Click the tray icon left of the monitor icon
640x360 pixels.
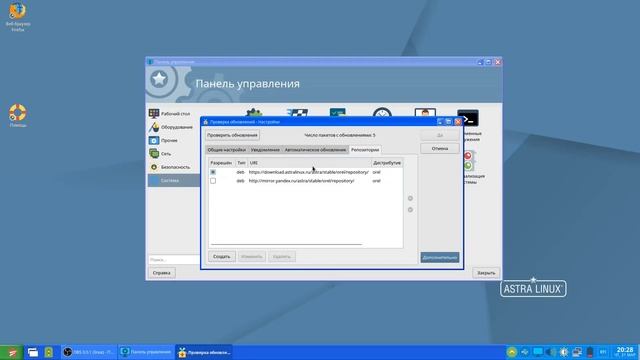click(x=525, y=352)
